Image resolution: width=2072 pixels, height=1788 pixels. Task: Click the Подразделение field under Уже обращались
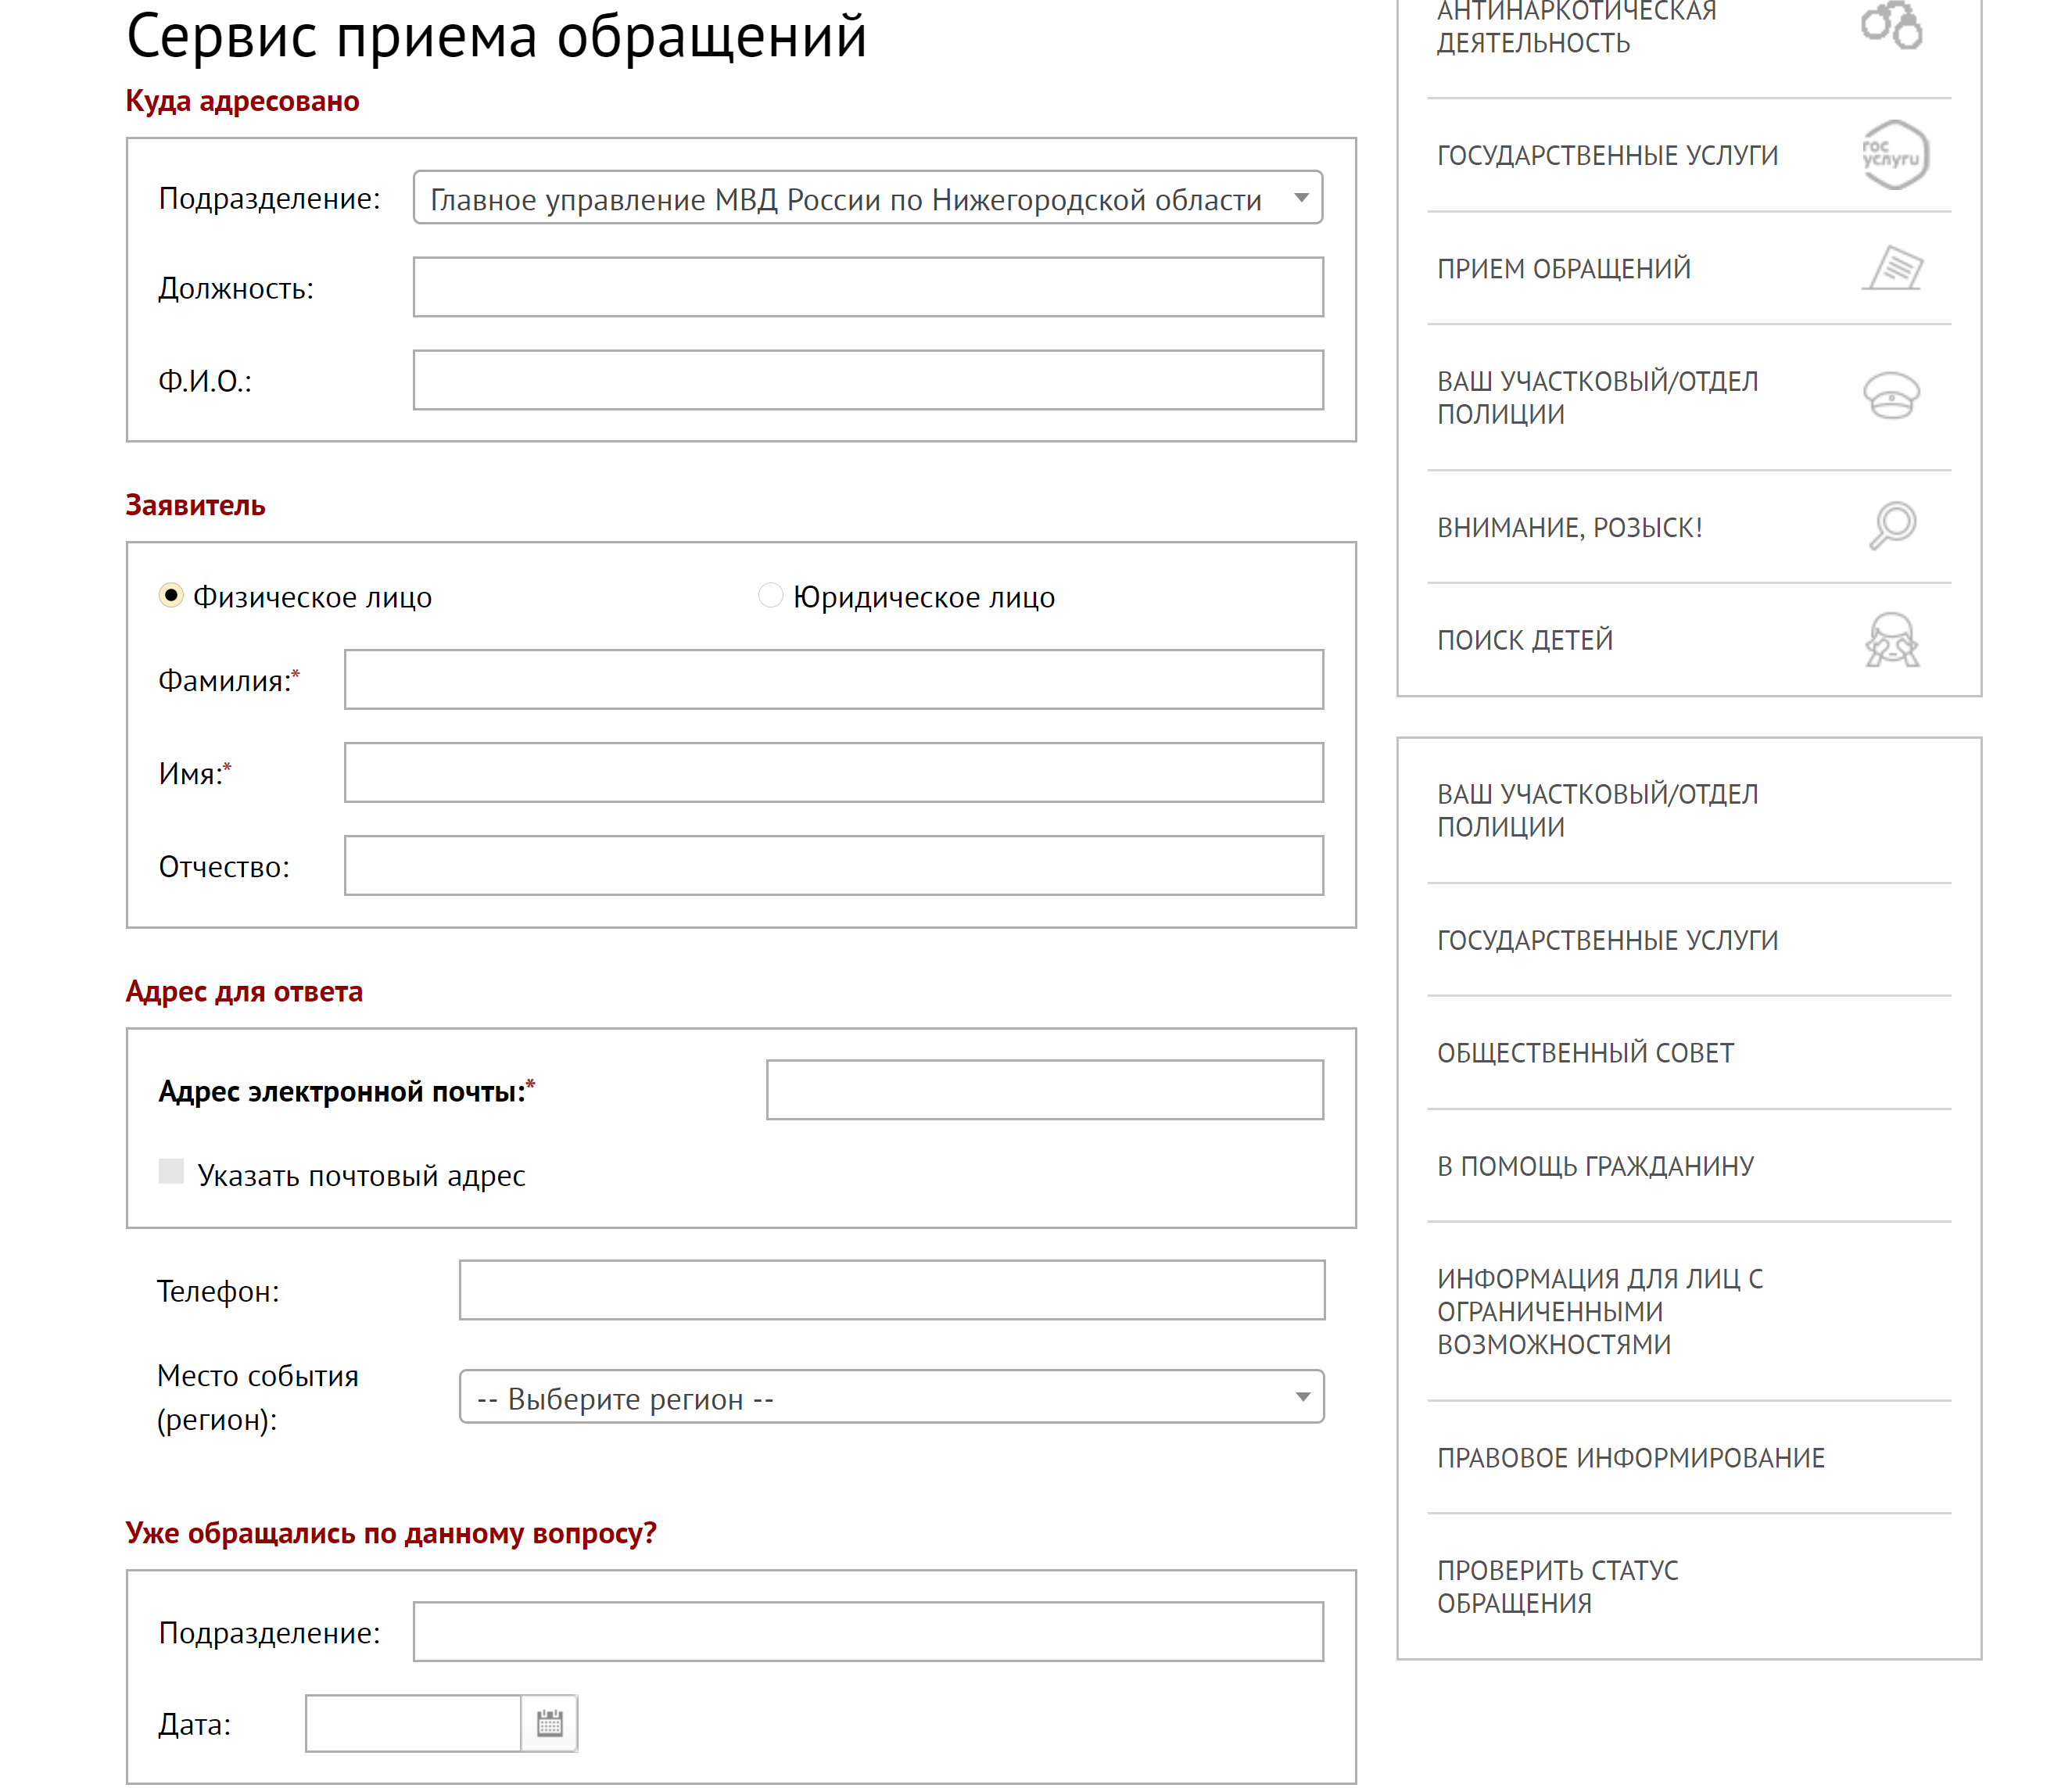point(868,1632)
